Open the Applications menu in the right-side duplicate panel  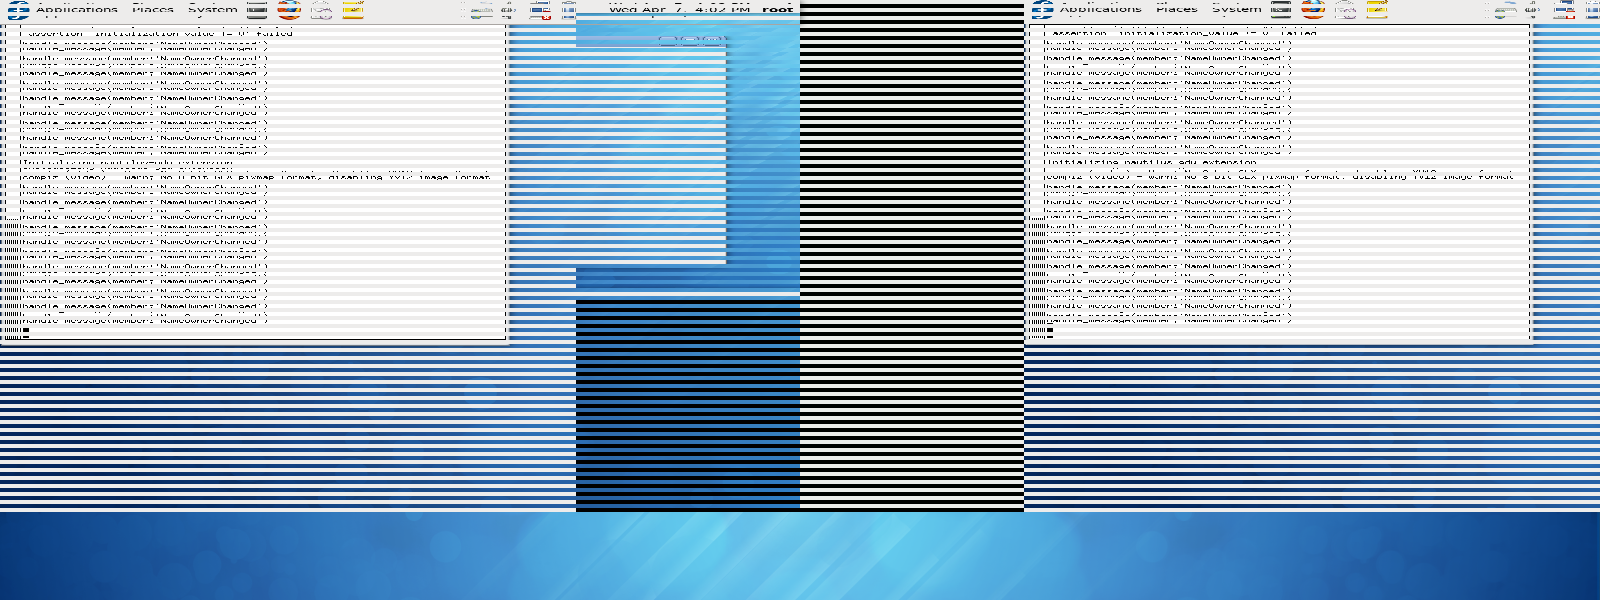1101,10
